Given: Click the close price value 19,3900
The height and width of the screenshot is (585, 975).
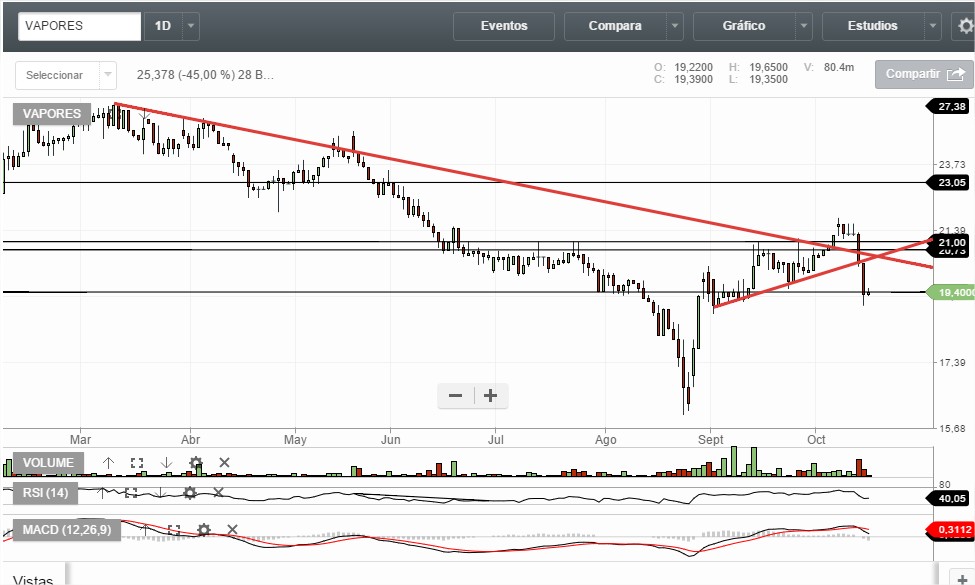Looking at the screenshot, I should [693, 80].
